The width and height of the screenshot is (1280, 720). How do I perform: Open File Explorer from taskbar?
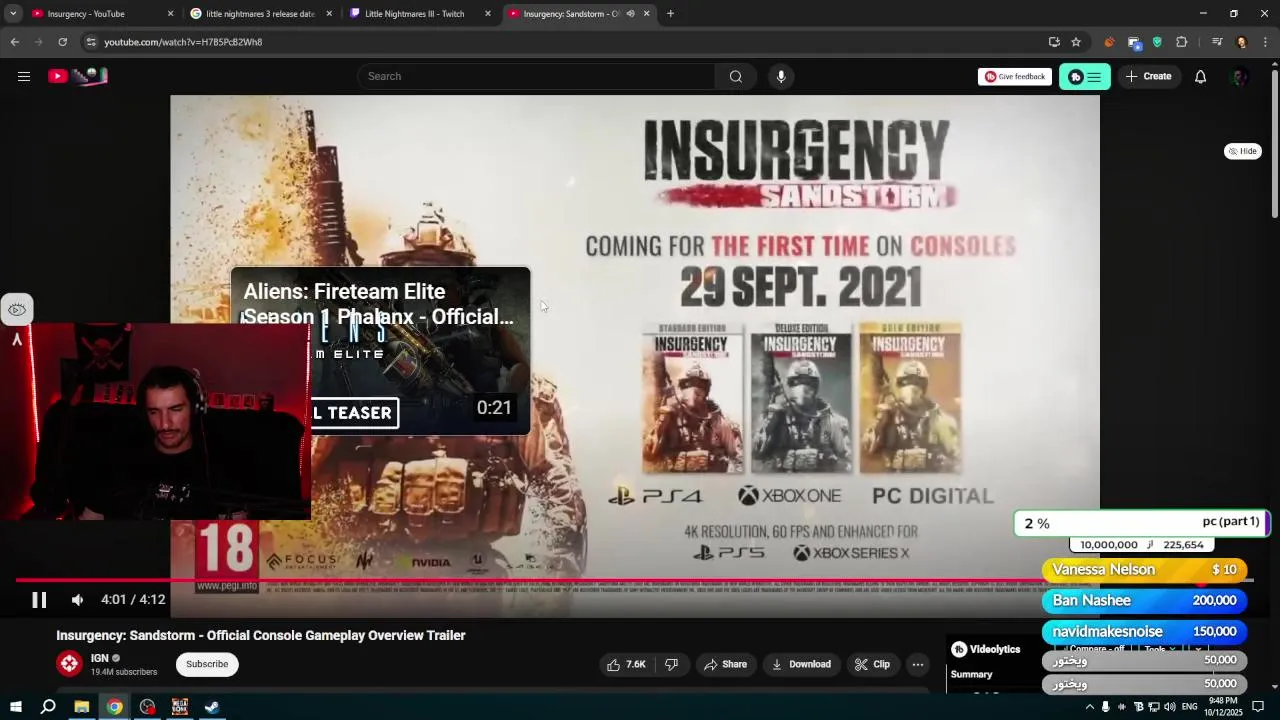tap(81, 707)
